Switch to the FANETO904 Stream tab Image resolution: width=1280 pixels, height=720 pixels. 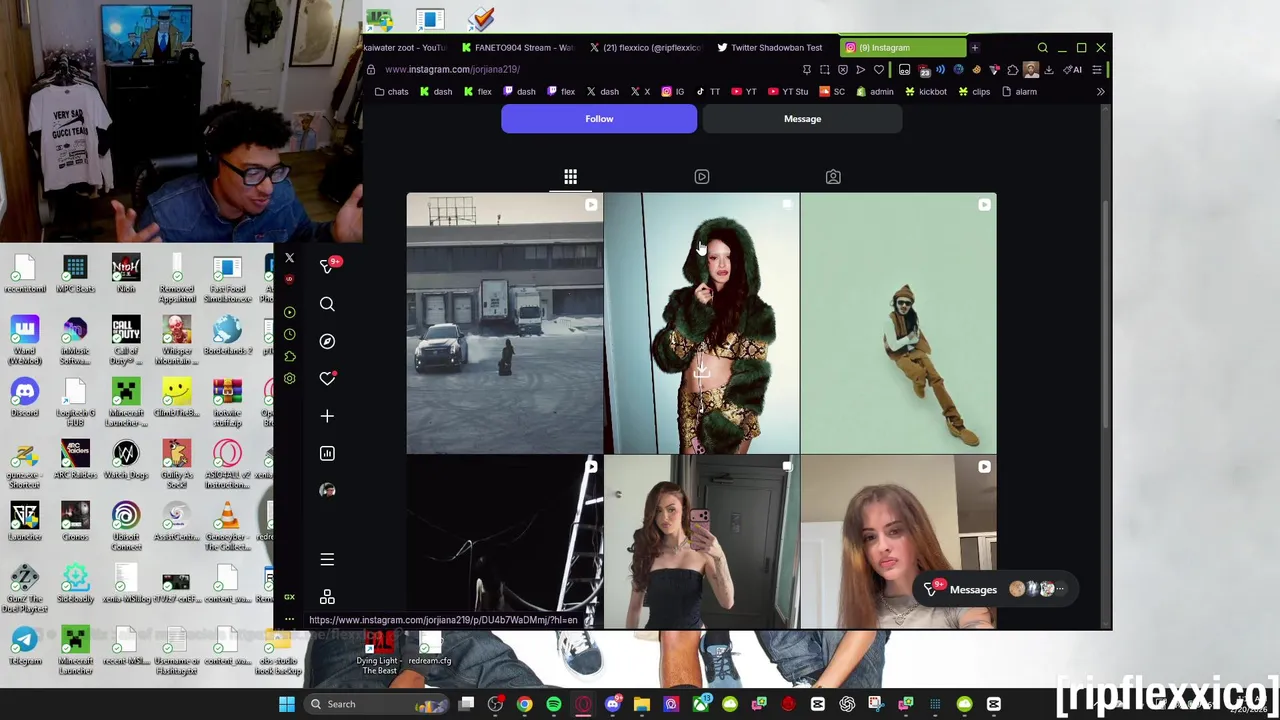coord(516,48)
